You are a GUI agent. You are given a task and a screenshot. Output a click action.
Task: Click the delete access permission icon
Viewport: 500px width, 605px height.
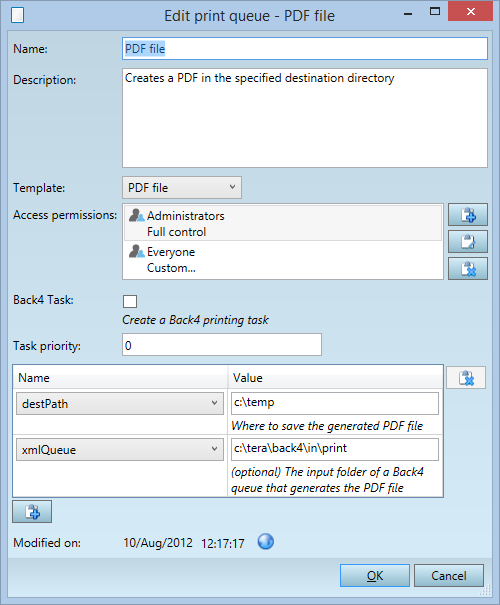point(468,269)
